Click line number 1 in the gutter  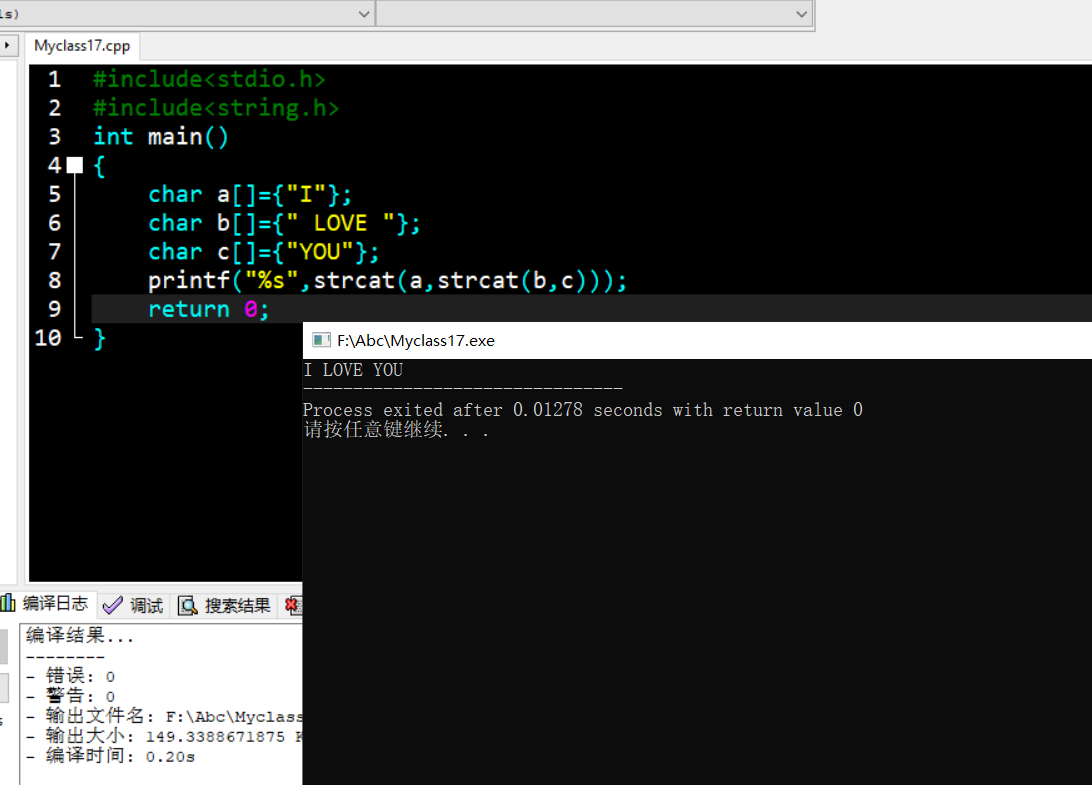54,79
